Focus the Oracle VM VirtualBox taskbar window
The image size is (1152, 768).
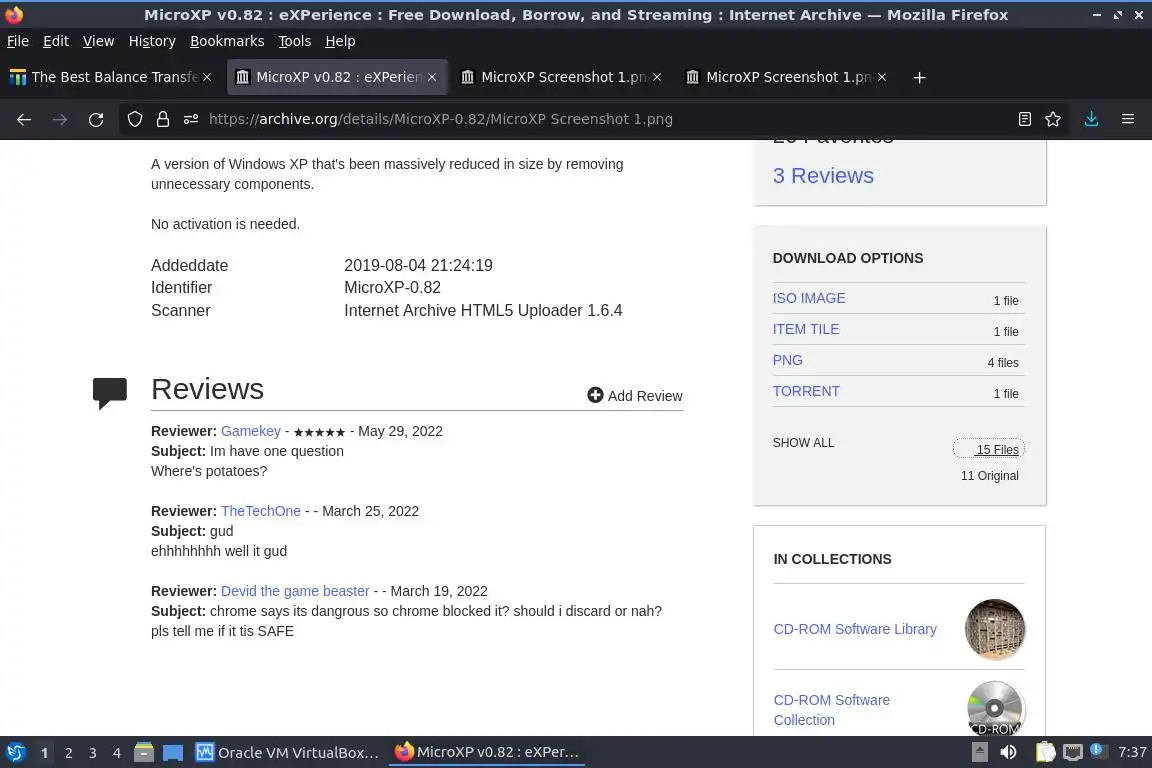[287, 753]
